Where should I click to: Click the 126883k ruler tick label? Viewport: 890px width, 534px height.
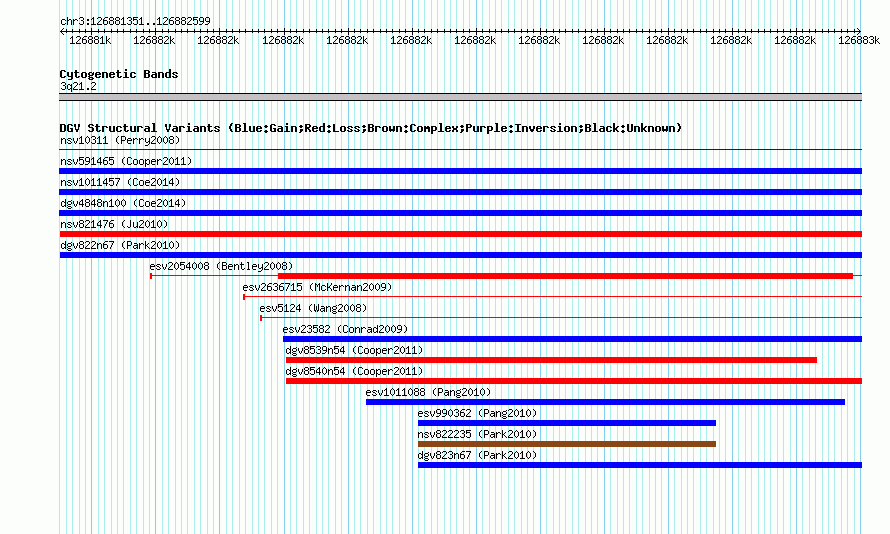[859, 40]
